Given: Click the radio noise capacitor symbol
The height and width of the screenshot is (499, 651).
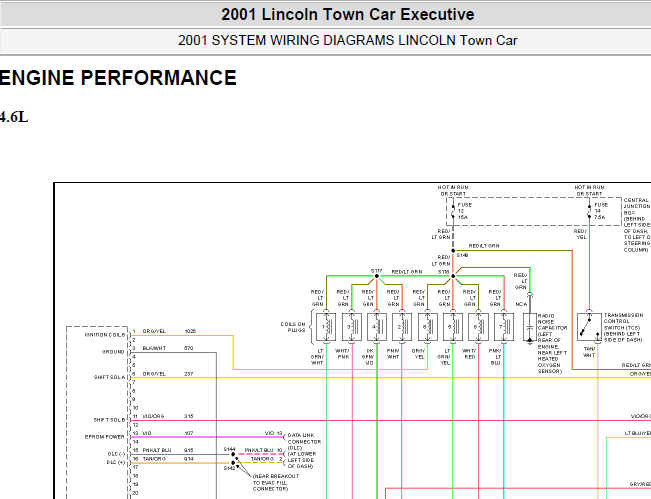Looking at the screenshot, I should point(529,327).
